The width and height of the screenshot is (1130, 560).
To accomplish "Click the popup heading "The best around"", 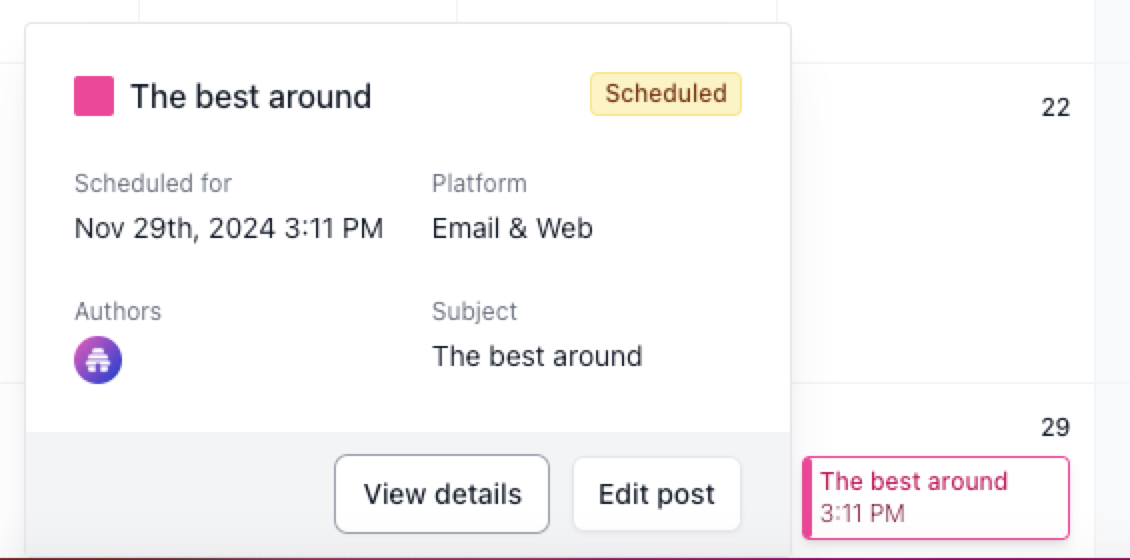I will pyautogui.click(x=251, y=97).
